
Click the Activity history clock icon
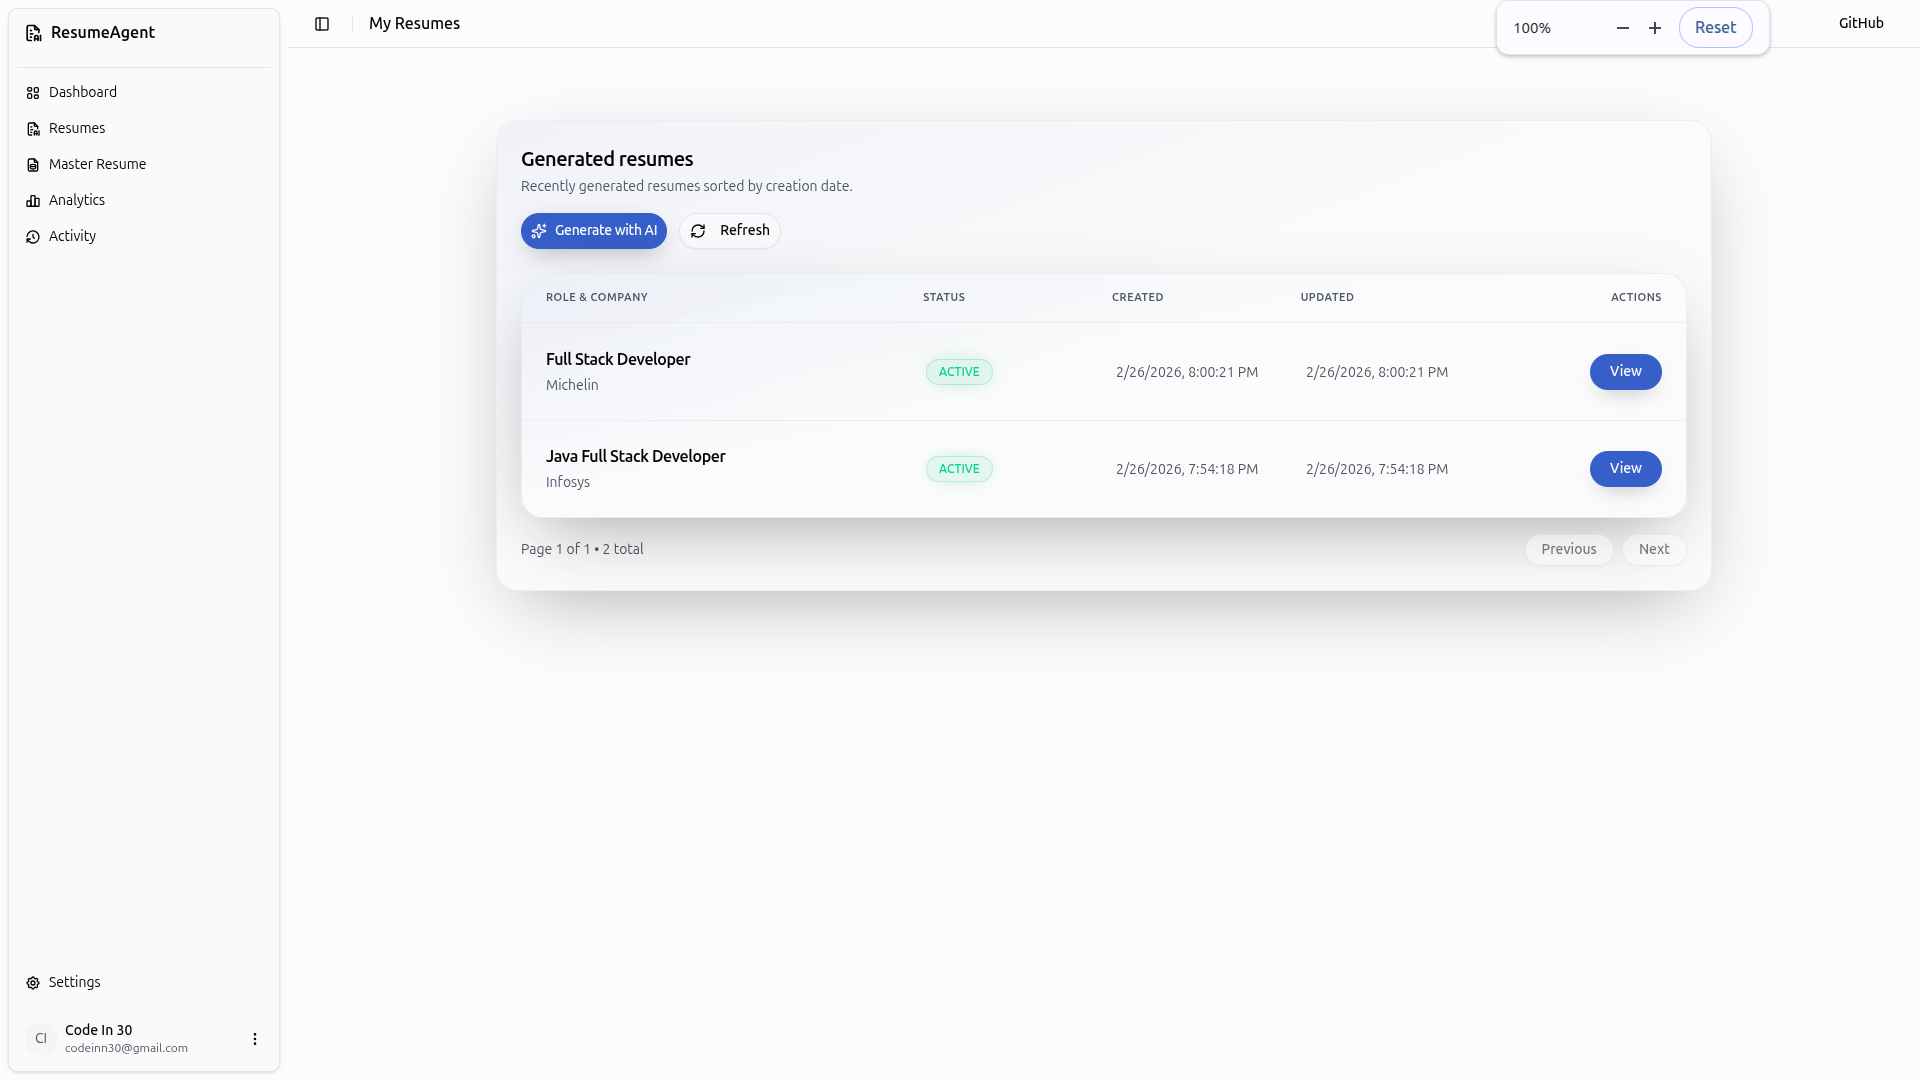pyautogui.click(x=33, y=237)
